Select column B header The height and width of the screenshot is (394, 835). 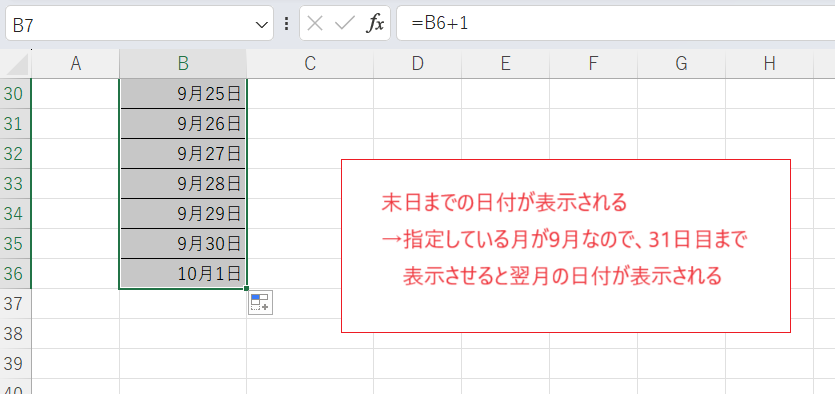[x=183, y=64]
